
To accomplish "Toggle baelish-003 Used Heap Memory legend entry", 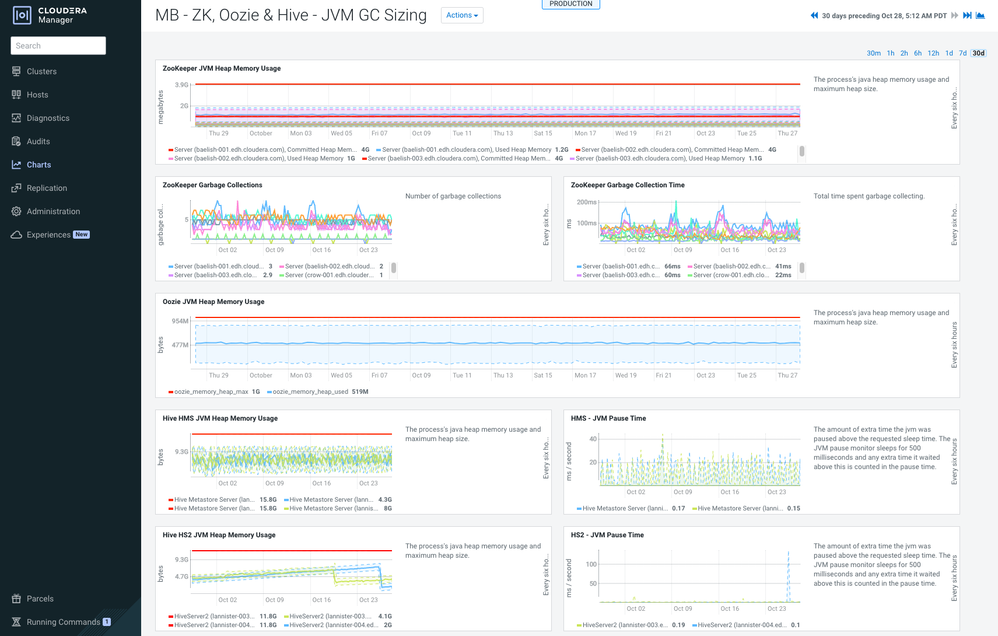I will tap(666, 159).
